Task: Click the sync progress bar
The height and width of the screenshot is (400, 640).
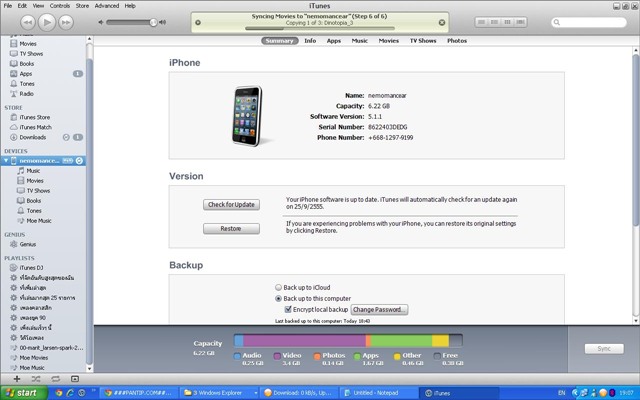Action: [x=320, y=29]
